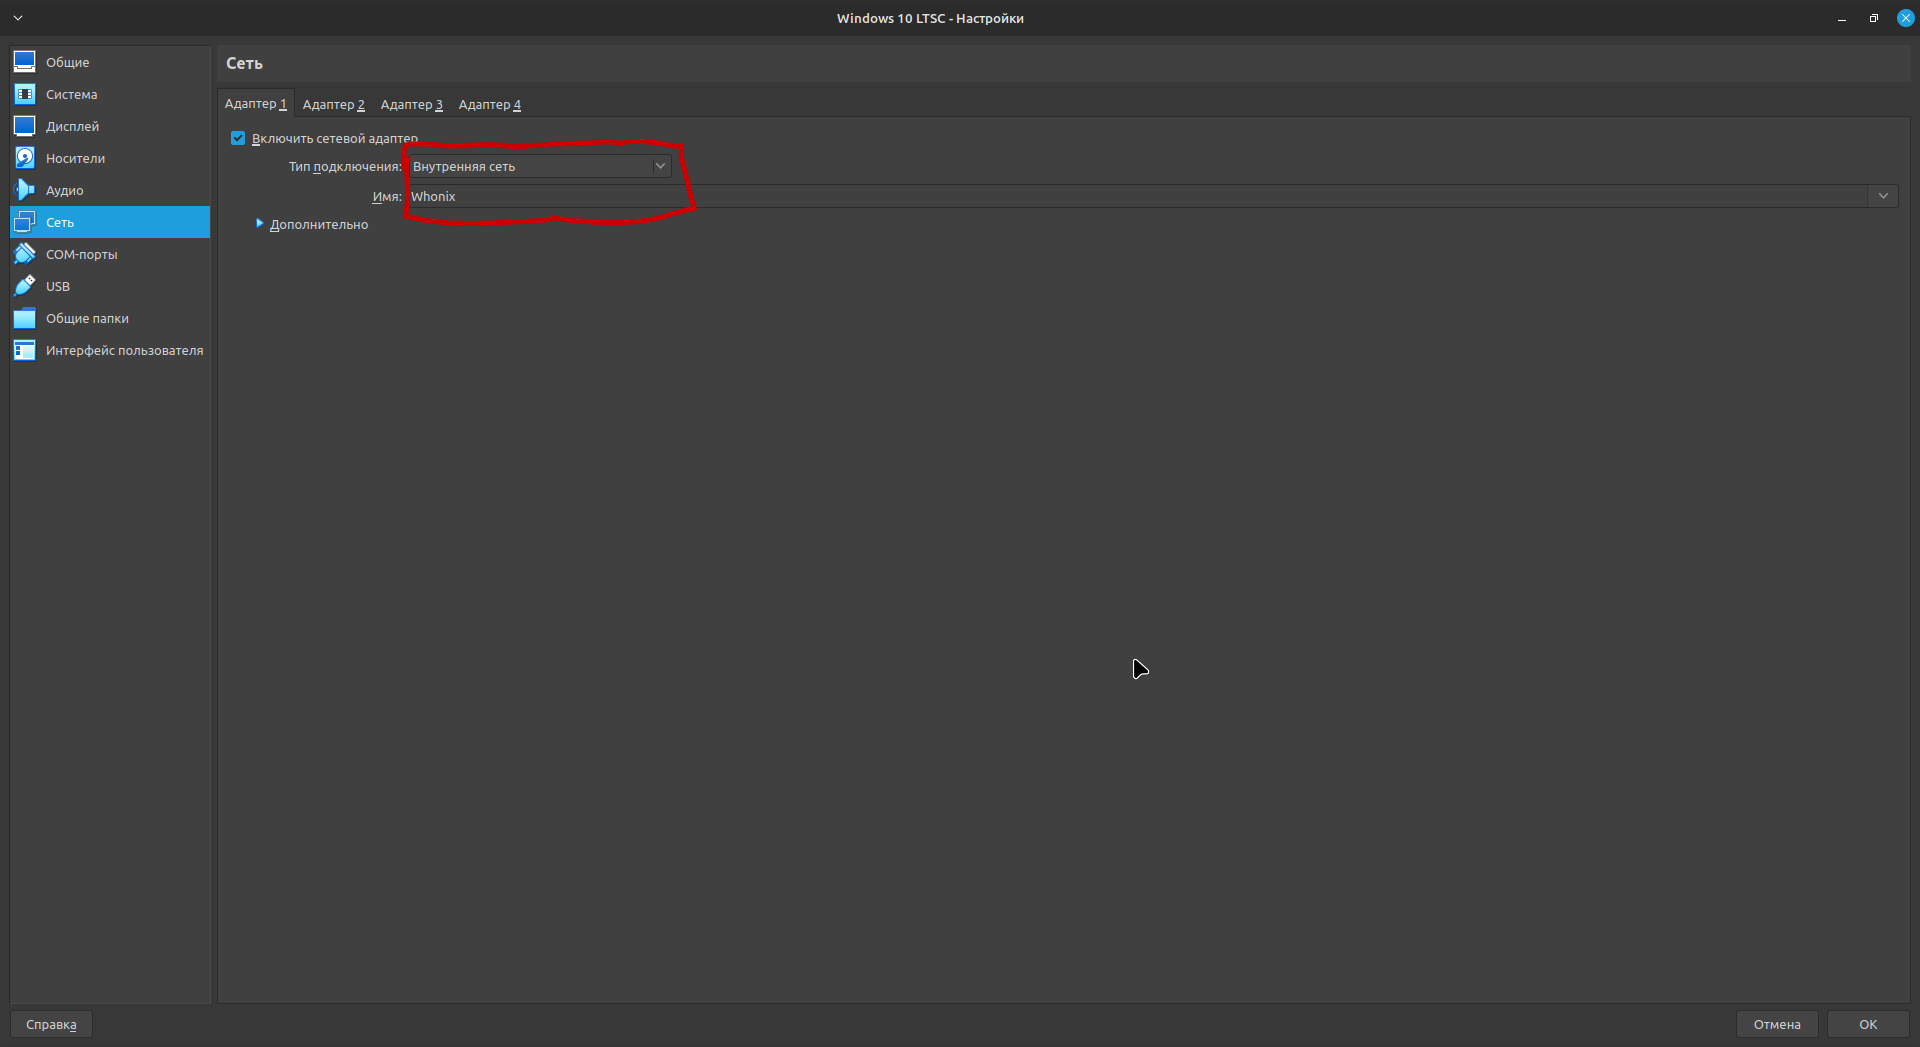Click the Отмена button
The width and height of the screenshot is (1920, 1047).
[1776, 1024]
